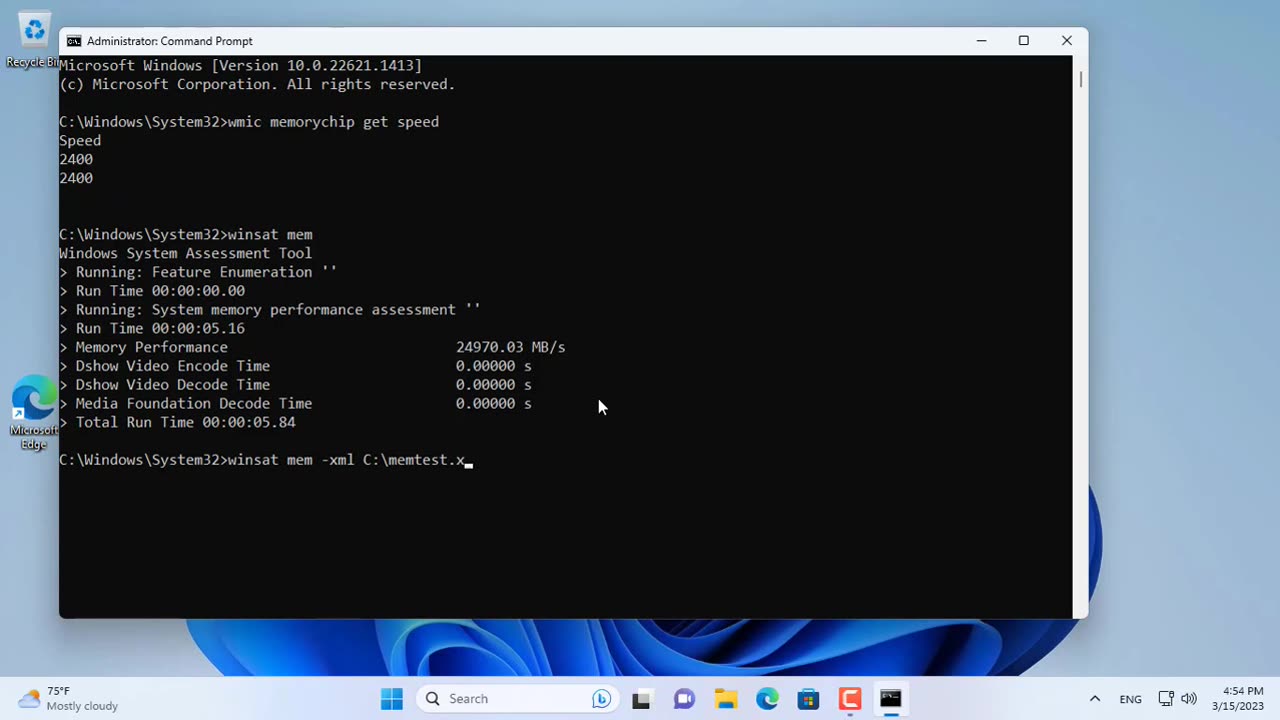Click 'Total Run Time 00:00:05.84' line
The width and height of the screenshot is (1280, 720).
(177, 422)
